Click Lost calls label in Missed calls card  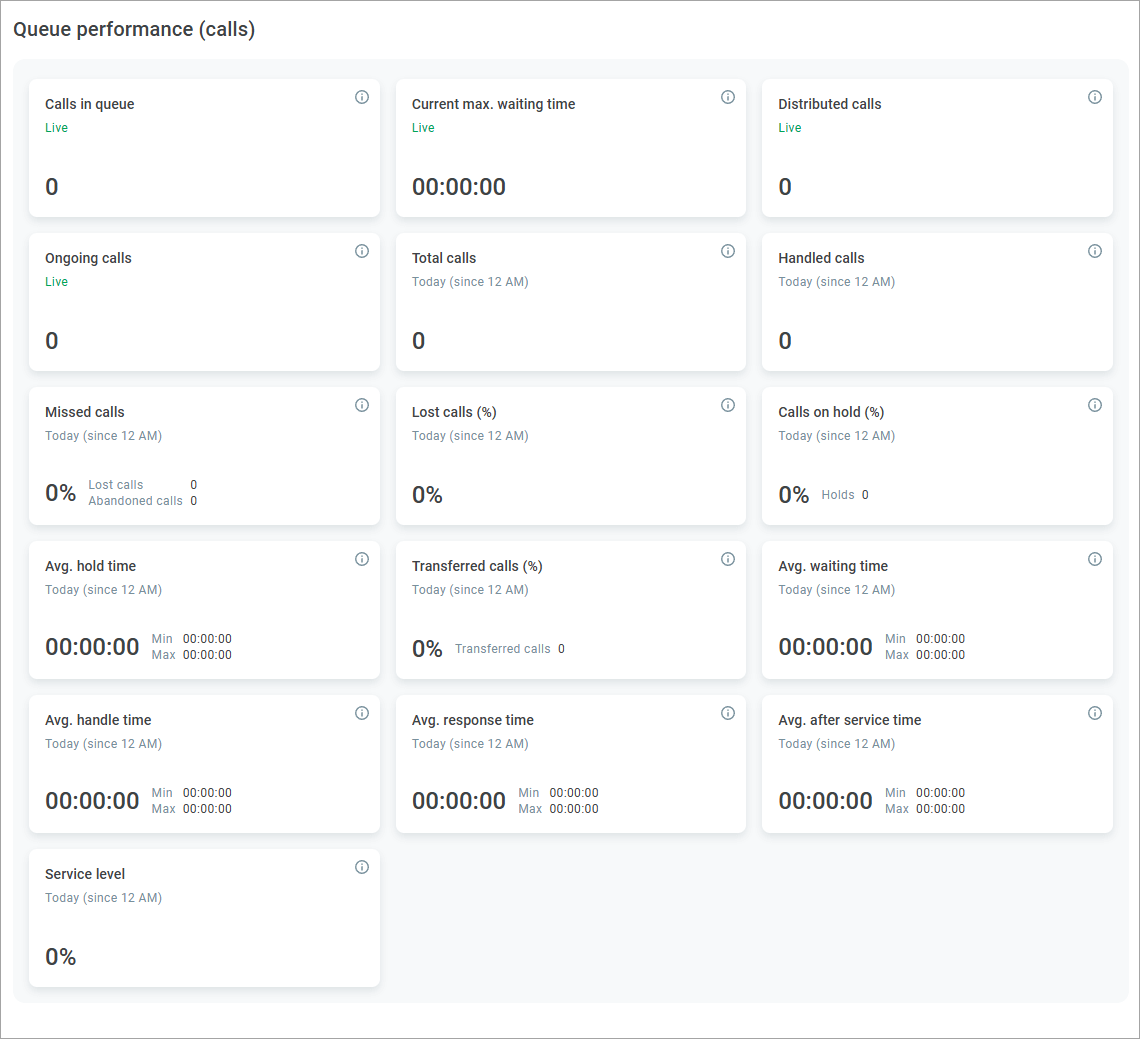116,484
